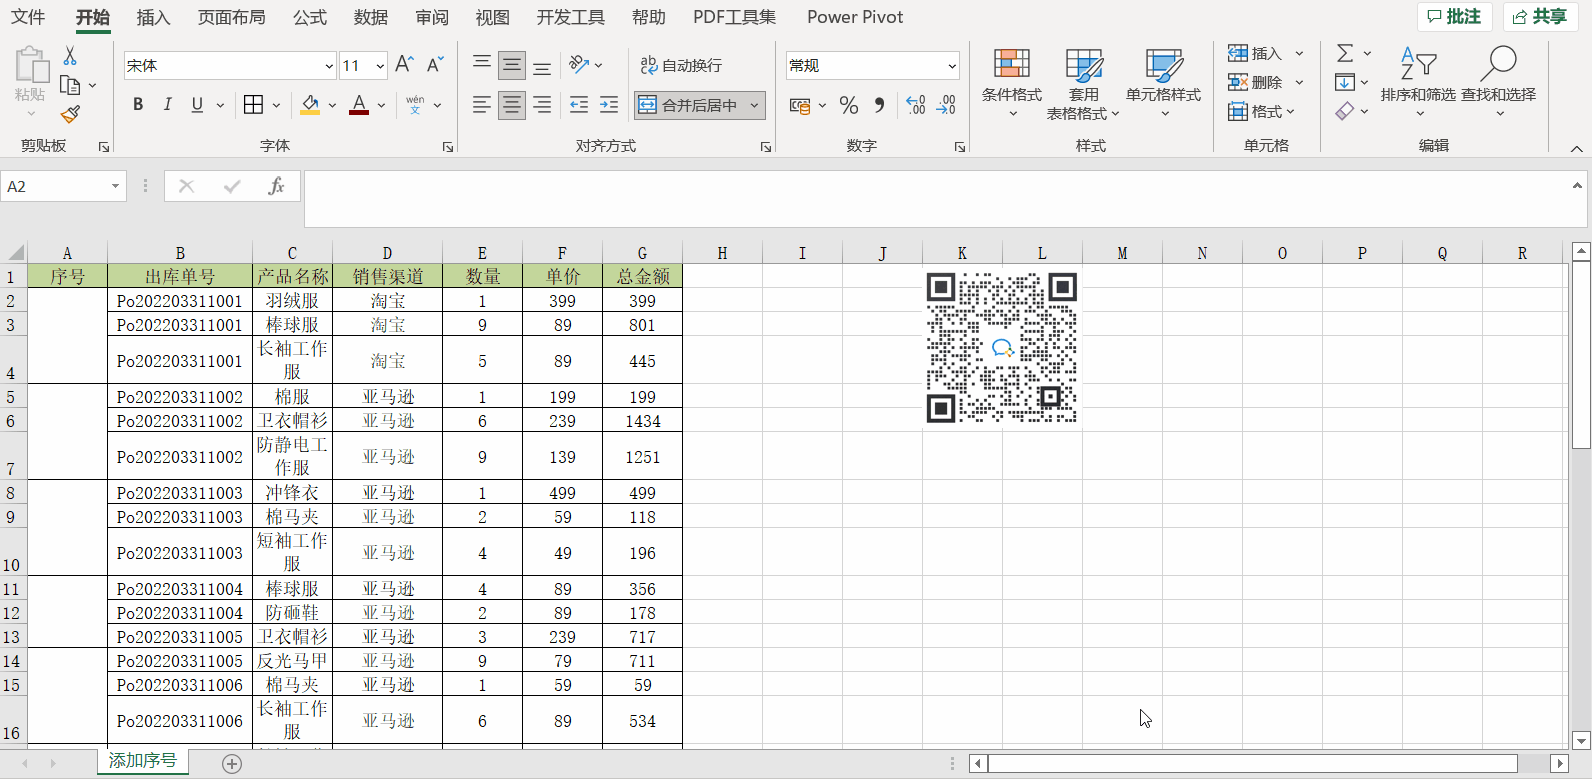Open the File (文件) tab
The height and width of the screenshot is (779, 1592).
28,17
